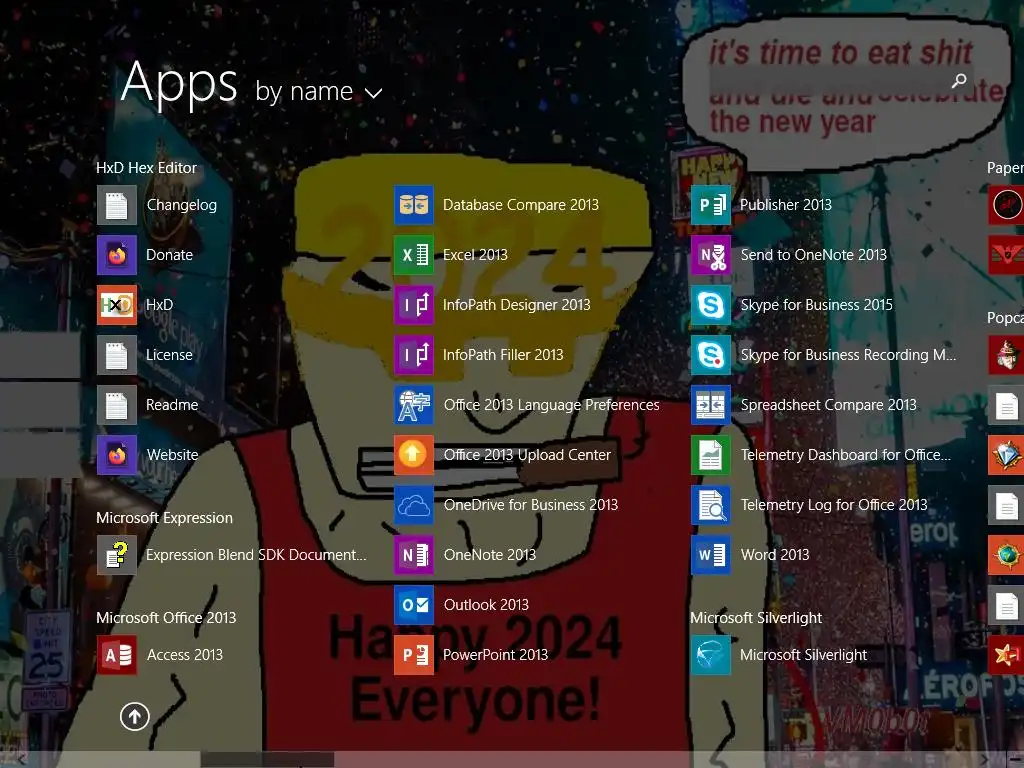Click the search magnifier icon
The image size is (1024, 768).
click(959, 81)
